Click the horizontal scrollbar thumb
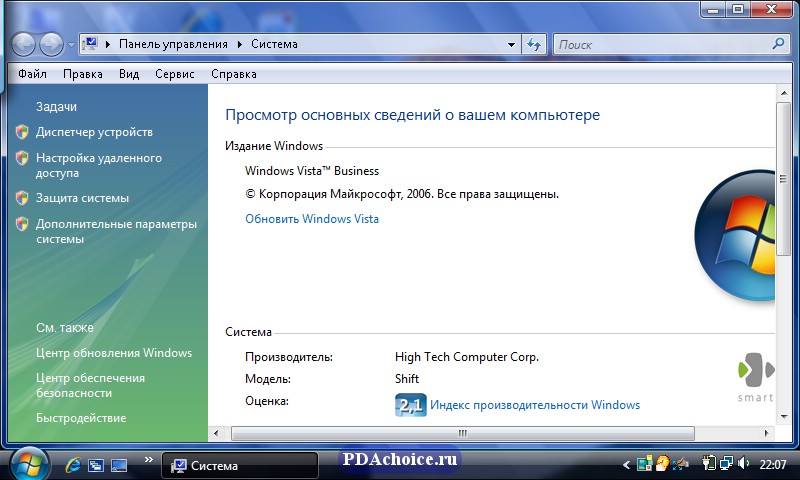This screenshot has width=800, height=480. [462, 433]
